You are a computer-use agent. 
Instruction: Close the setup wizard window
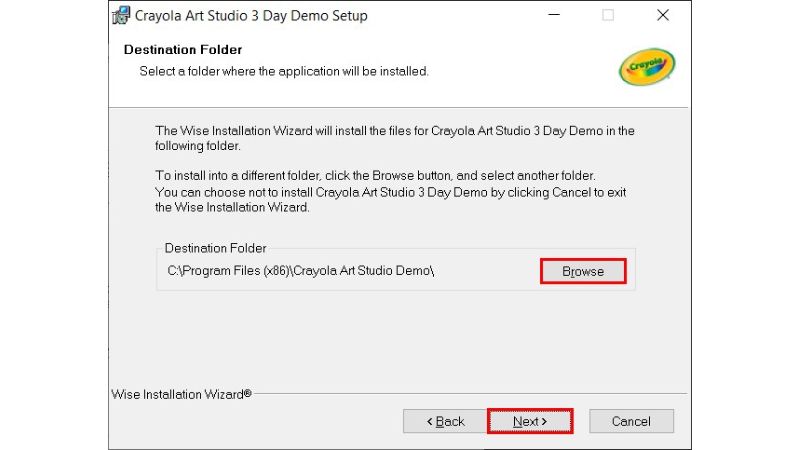coord(663,16)
